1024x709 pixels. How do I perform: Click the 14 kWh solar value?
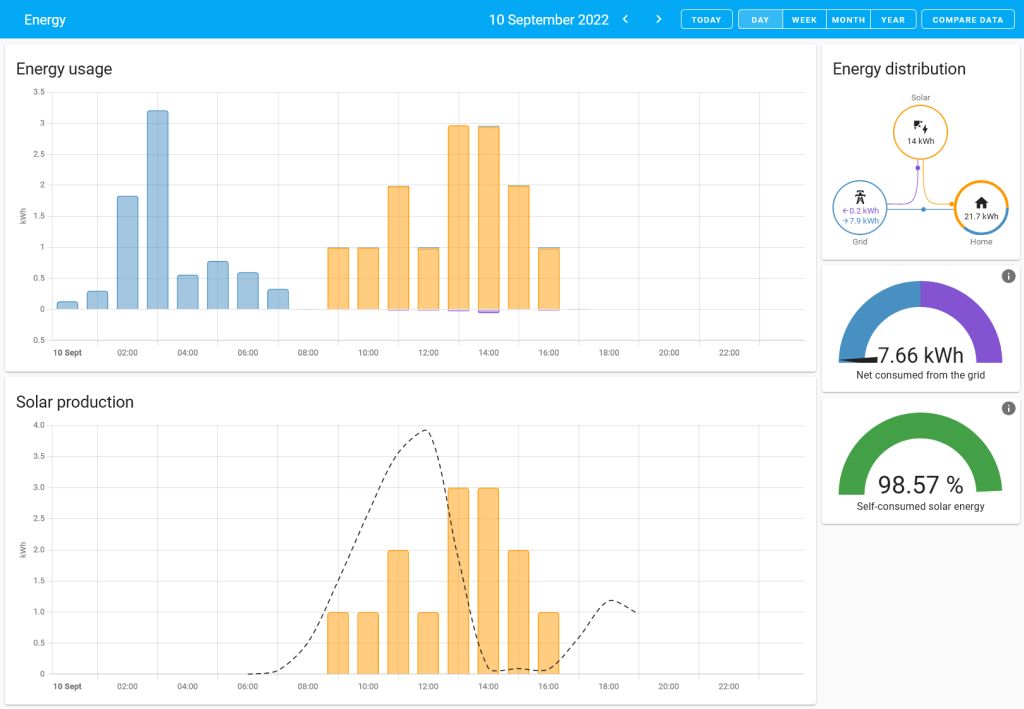click(x=920, y=141)
